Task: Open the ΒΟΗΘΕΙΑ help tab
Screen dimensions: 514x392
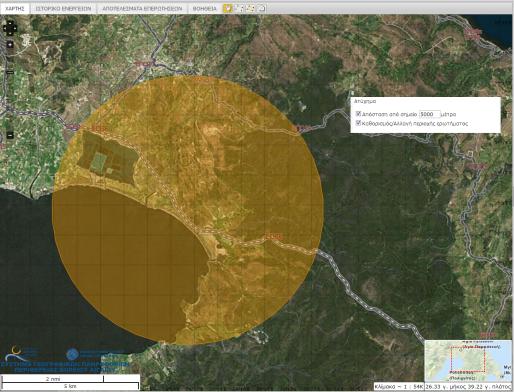Action: pos(205,8)
